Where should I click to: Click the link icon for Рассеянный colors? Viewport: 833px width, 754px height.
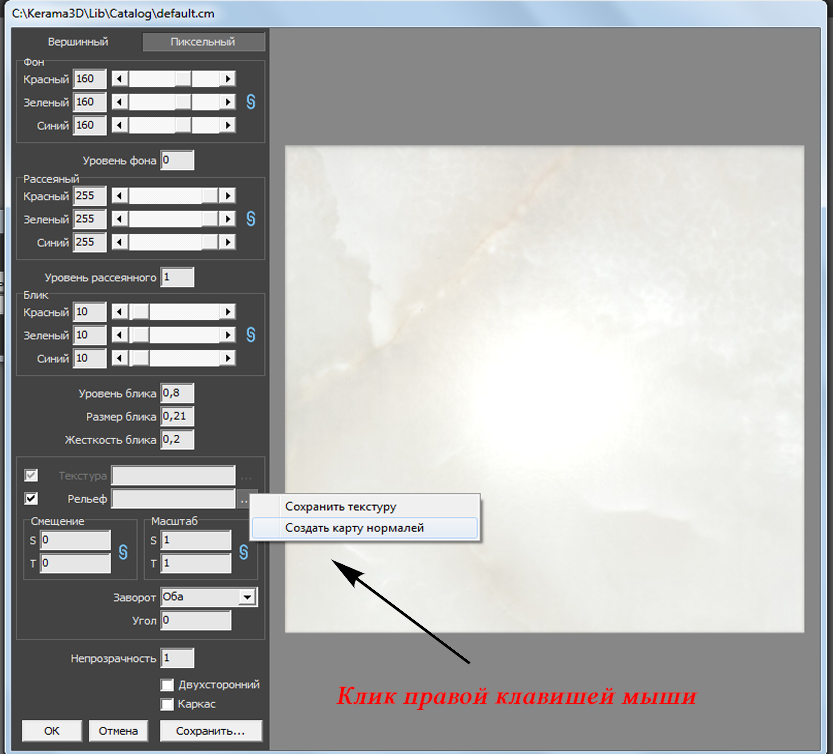(x=251, y=219)
